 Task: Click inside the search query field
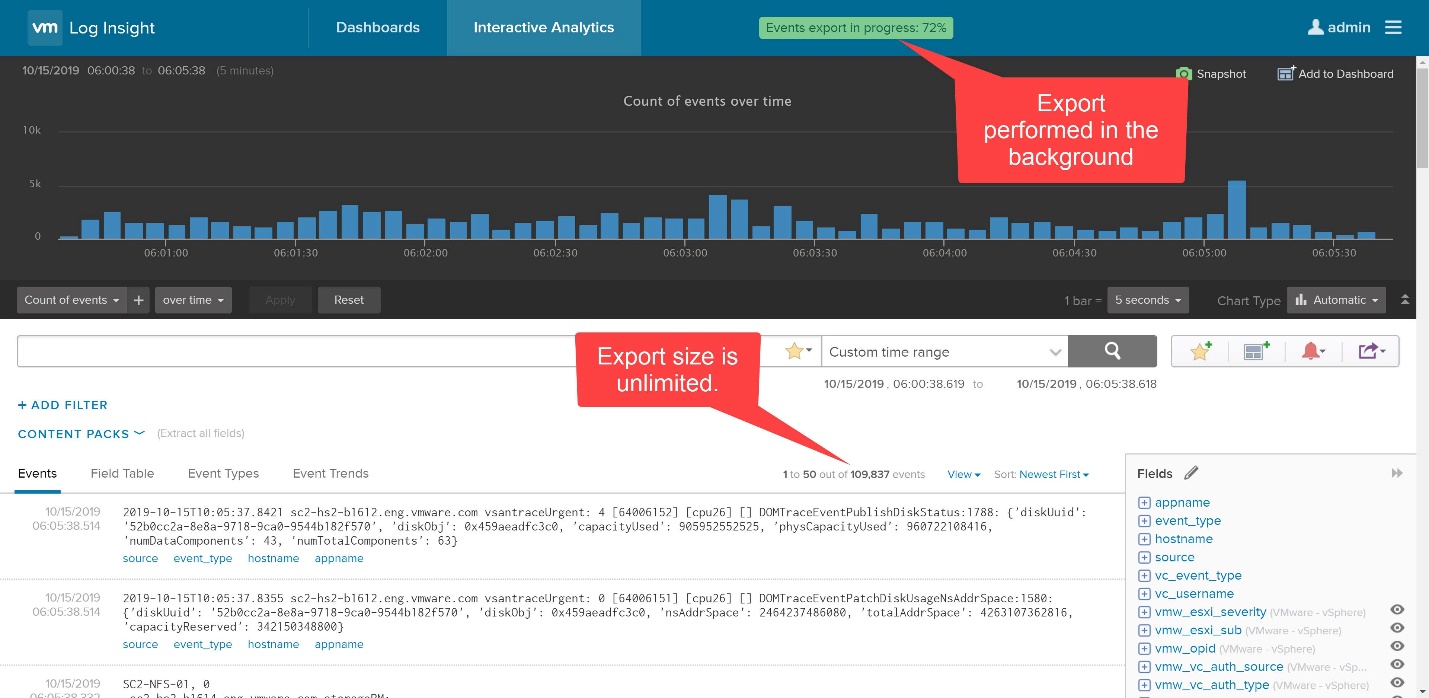point(400,351)
